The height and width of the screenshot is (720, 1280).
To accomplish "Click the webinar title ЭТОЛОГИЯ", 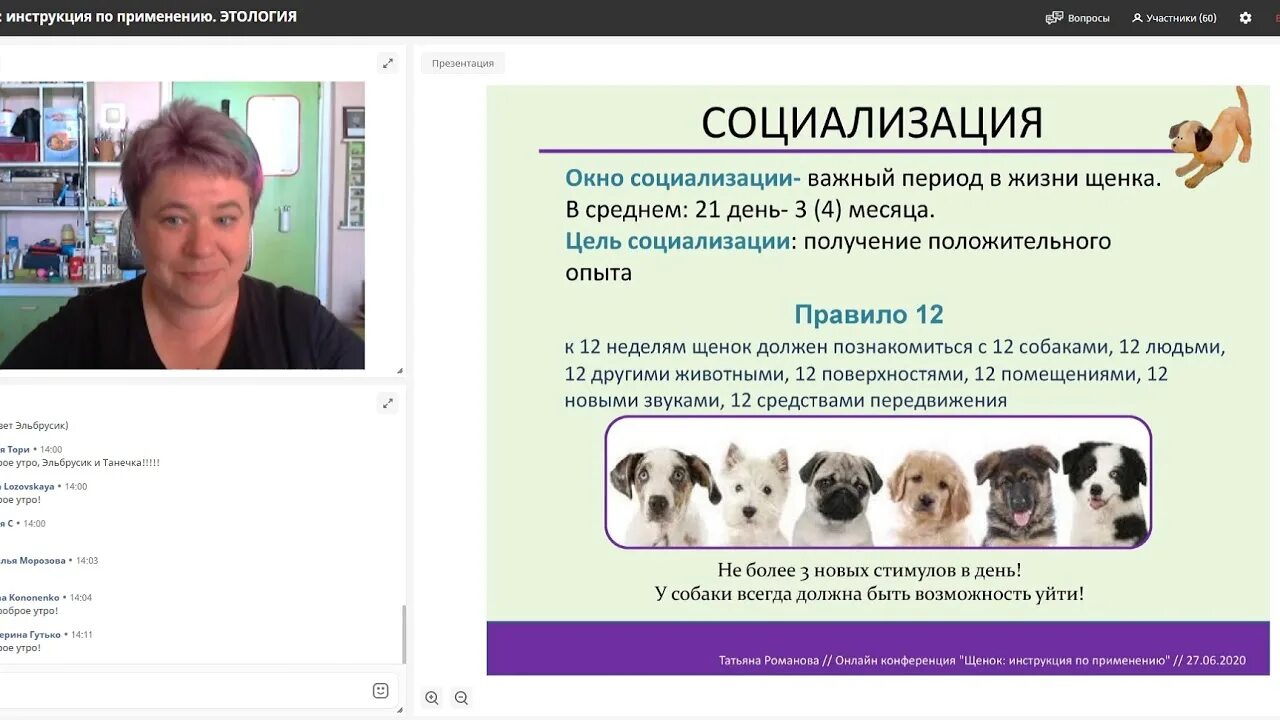I will (258, 17).
